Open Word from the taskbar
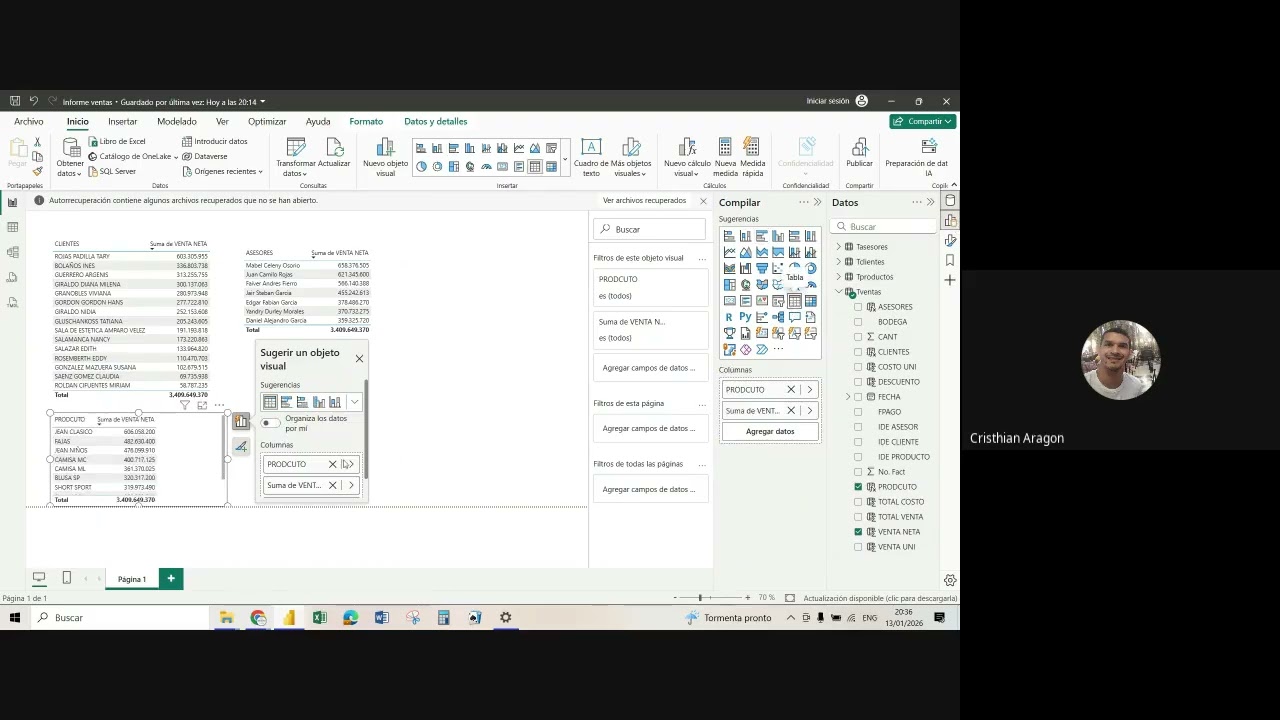Screen dimensions: 1280x720 (381, 618)
